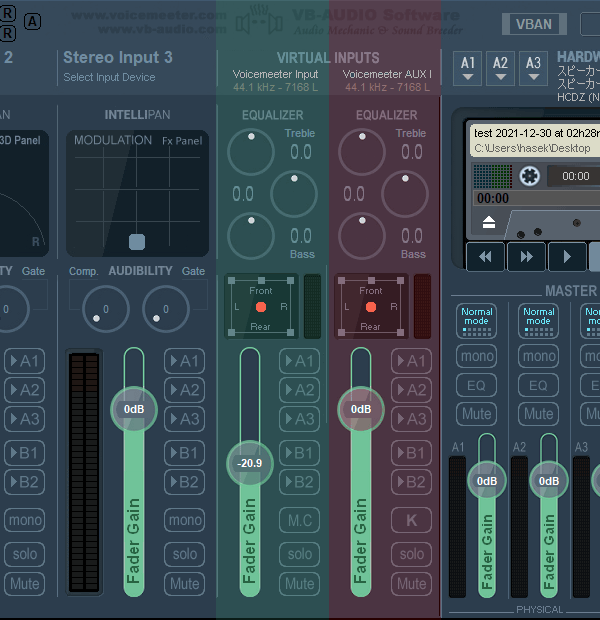Cycle Normal mode on A2 master bus
Screen dimensions: 600x620
[538, 321]
